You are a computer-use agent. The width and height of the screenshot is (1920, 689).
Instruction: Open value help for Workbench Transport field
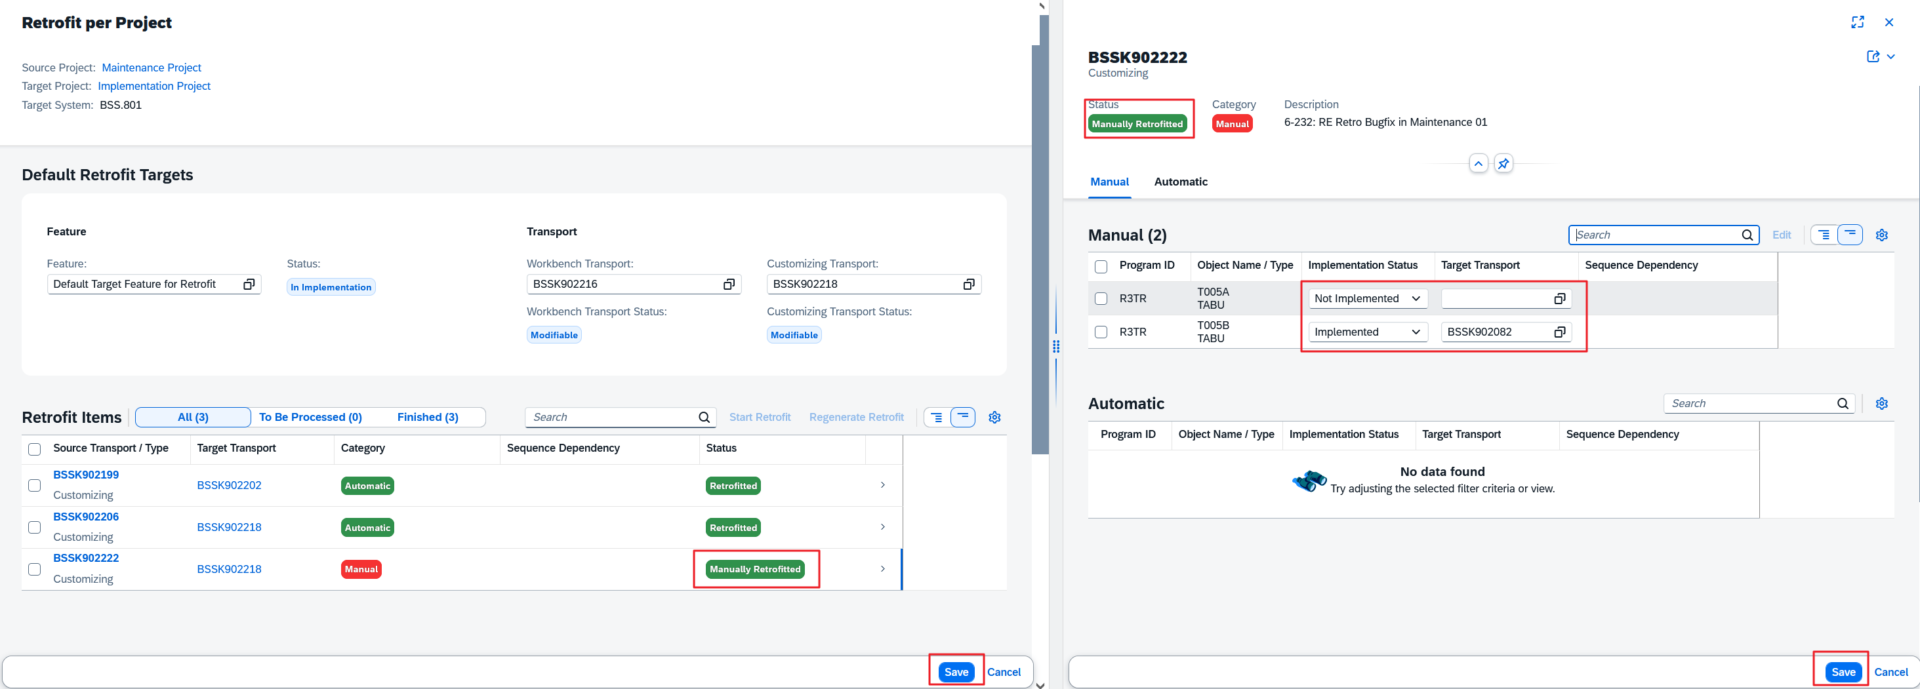[x=729, y=285]
